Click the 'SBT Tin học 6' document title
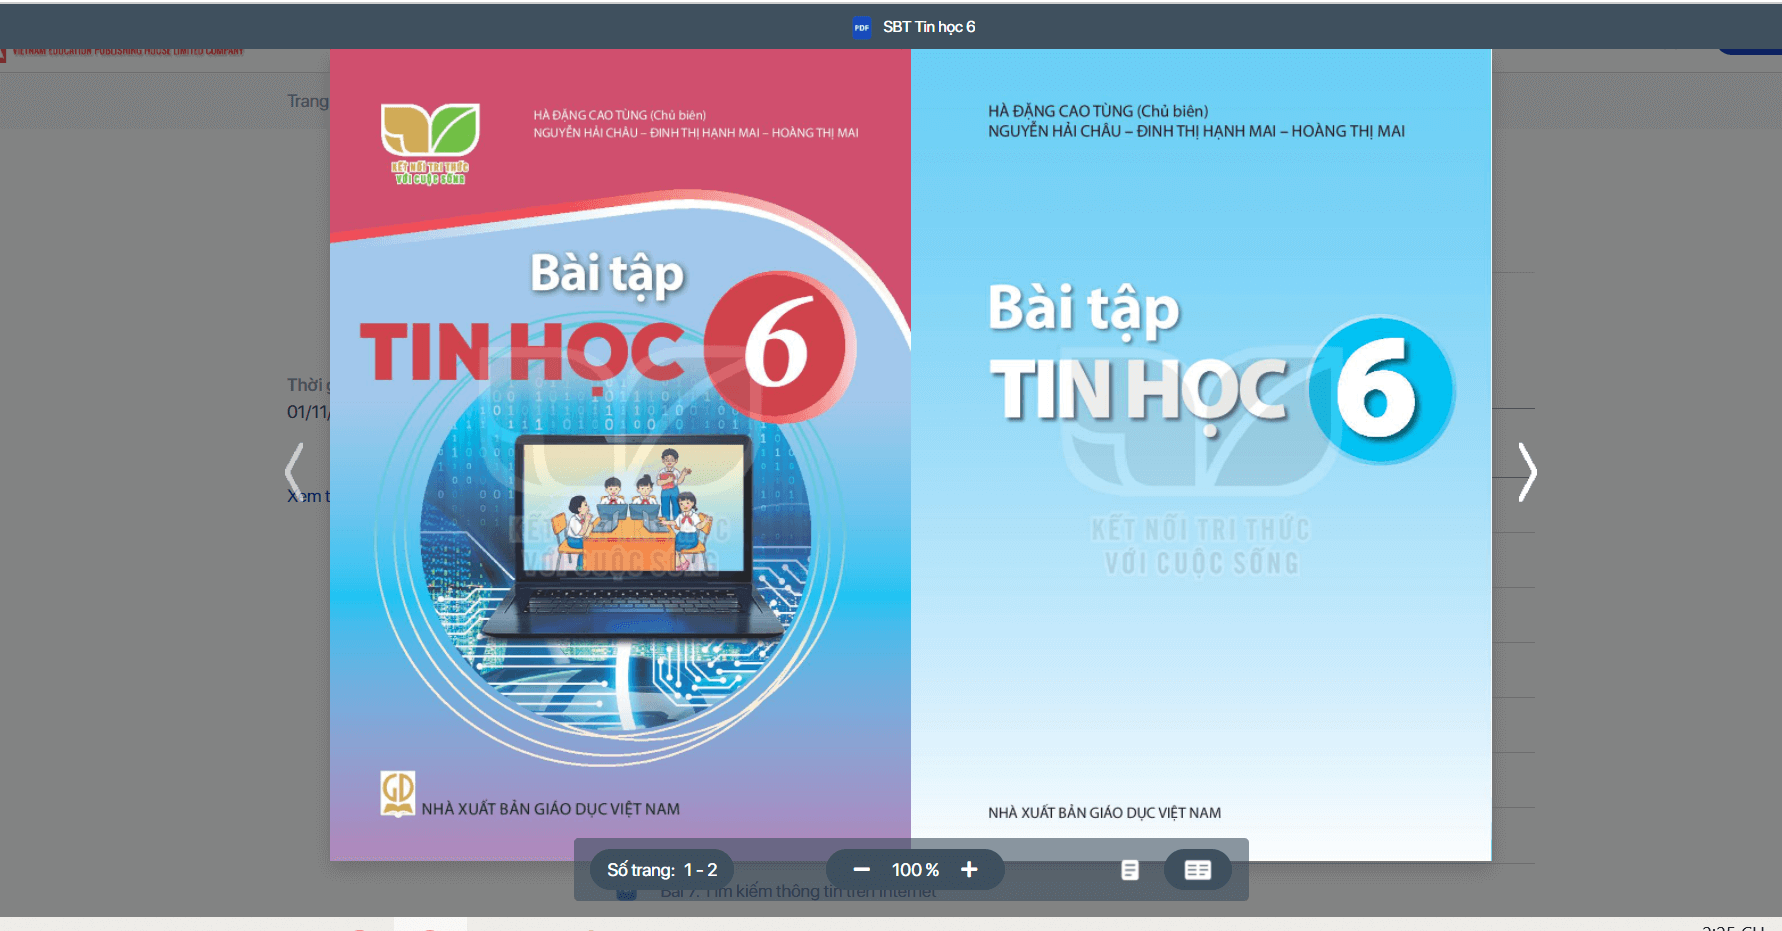 point(929,27)
